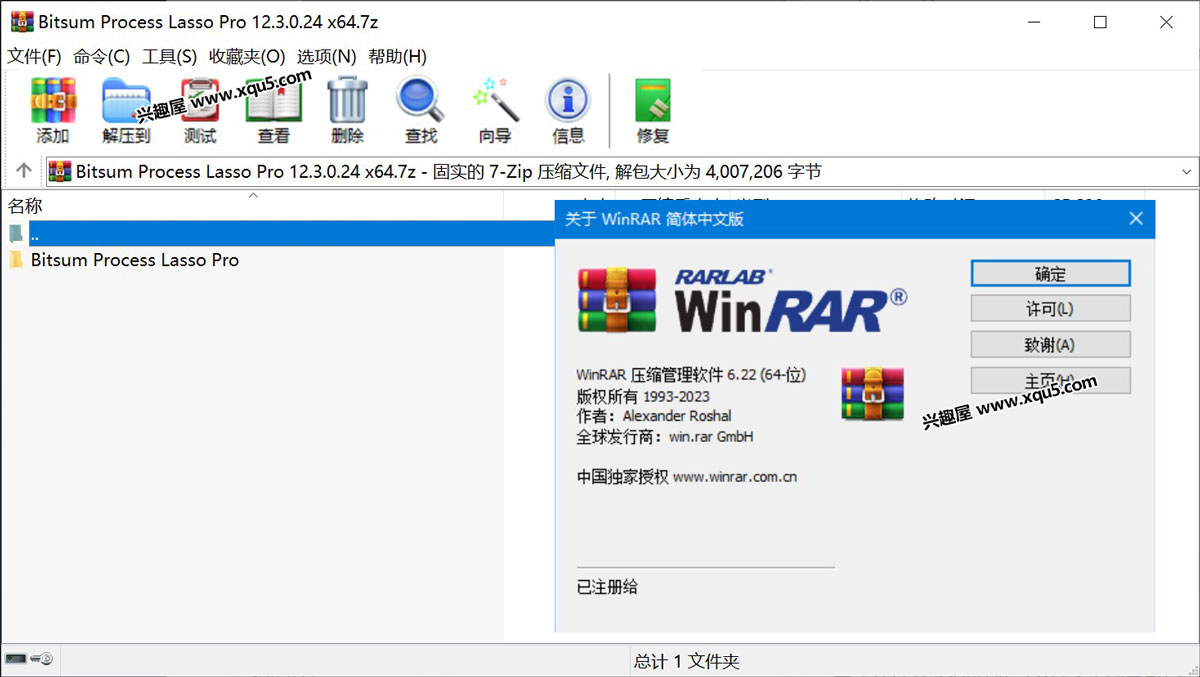
Task: Click www.winrar.com.cn text in About dialog
Action: tap(735, 477)
